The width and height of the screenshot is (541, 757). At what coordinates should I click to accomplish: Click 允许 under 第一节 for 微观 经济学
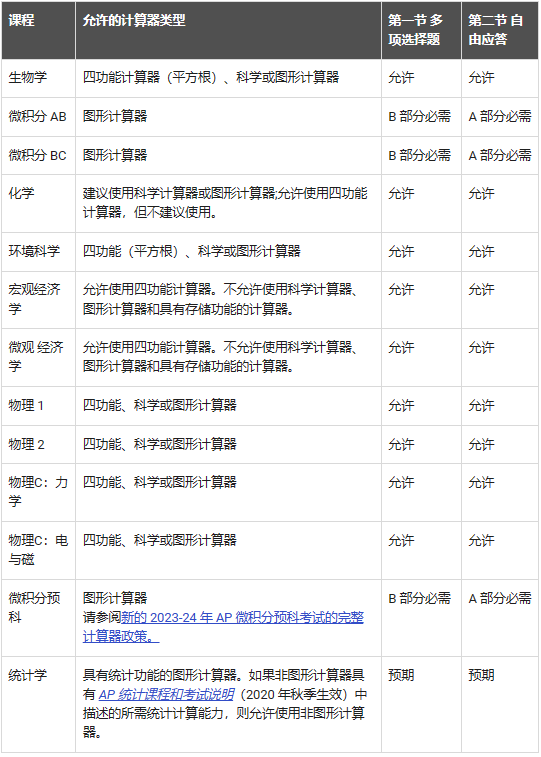(x=401, y=347)
